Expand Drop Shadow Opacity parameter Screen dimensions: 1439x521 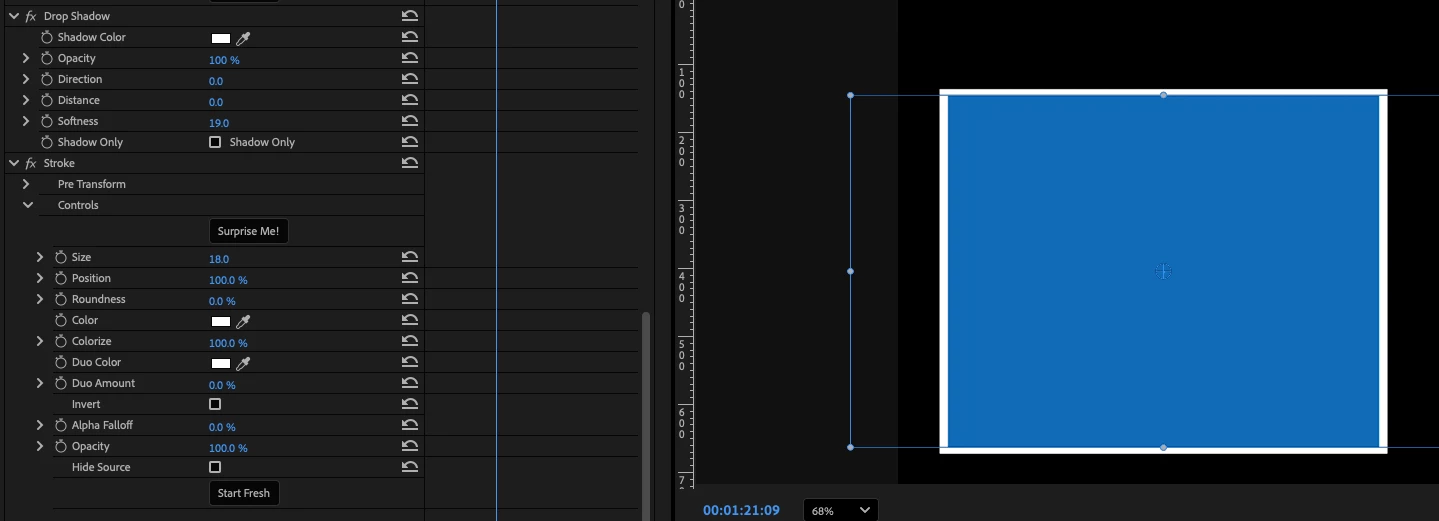coord(26,58)
